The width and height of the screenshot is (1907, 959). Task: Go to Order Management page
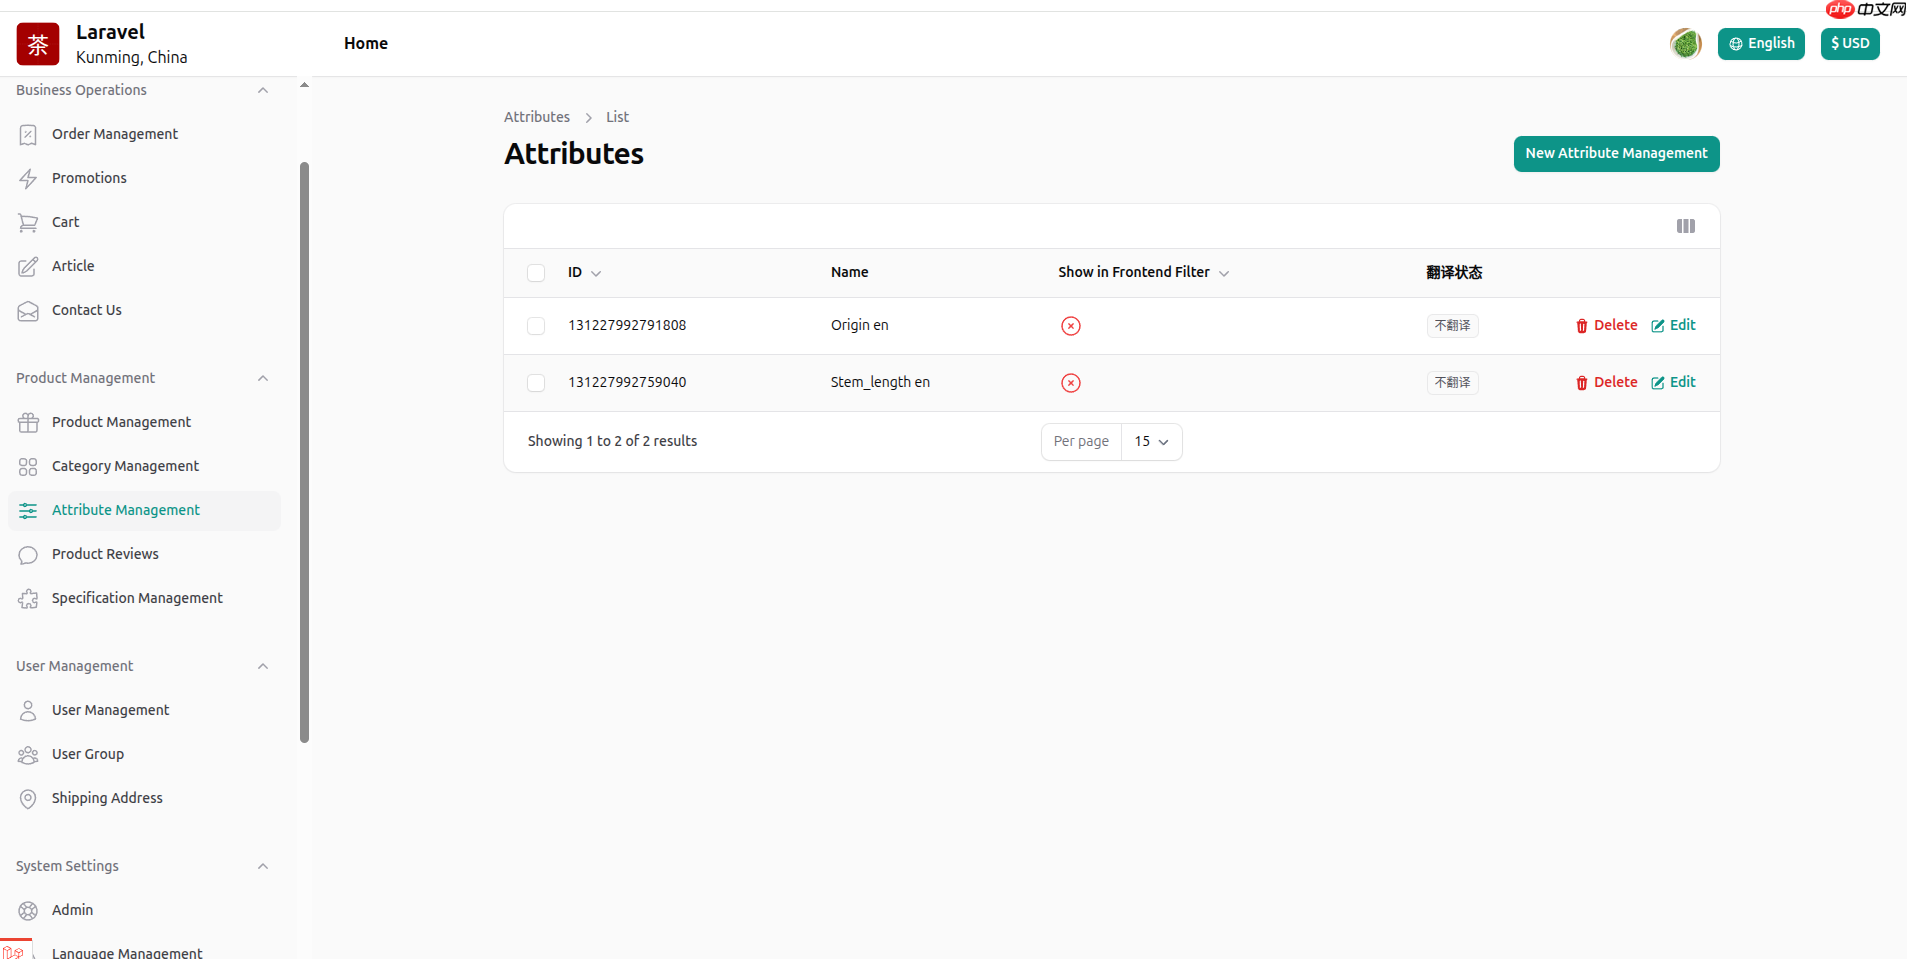[x=114, y=134]
